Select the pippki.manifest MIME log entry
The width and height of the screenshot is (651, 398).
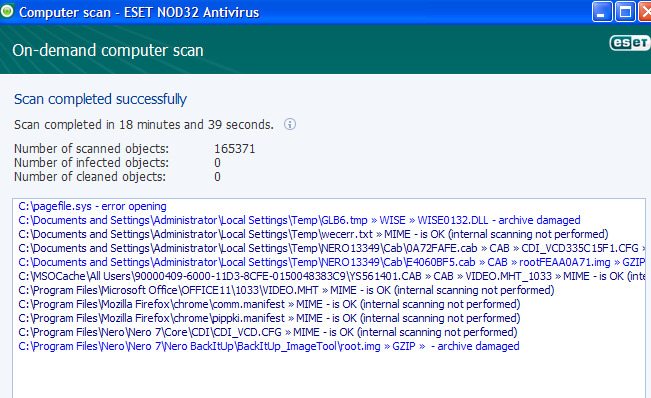click(x=269, y=318)
